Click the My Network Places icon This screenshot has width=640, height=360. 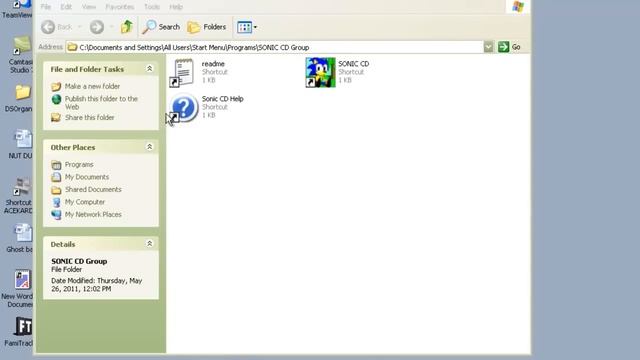[56, 214]
